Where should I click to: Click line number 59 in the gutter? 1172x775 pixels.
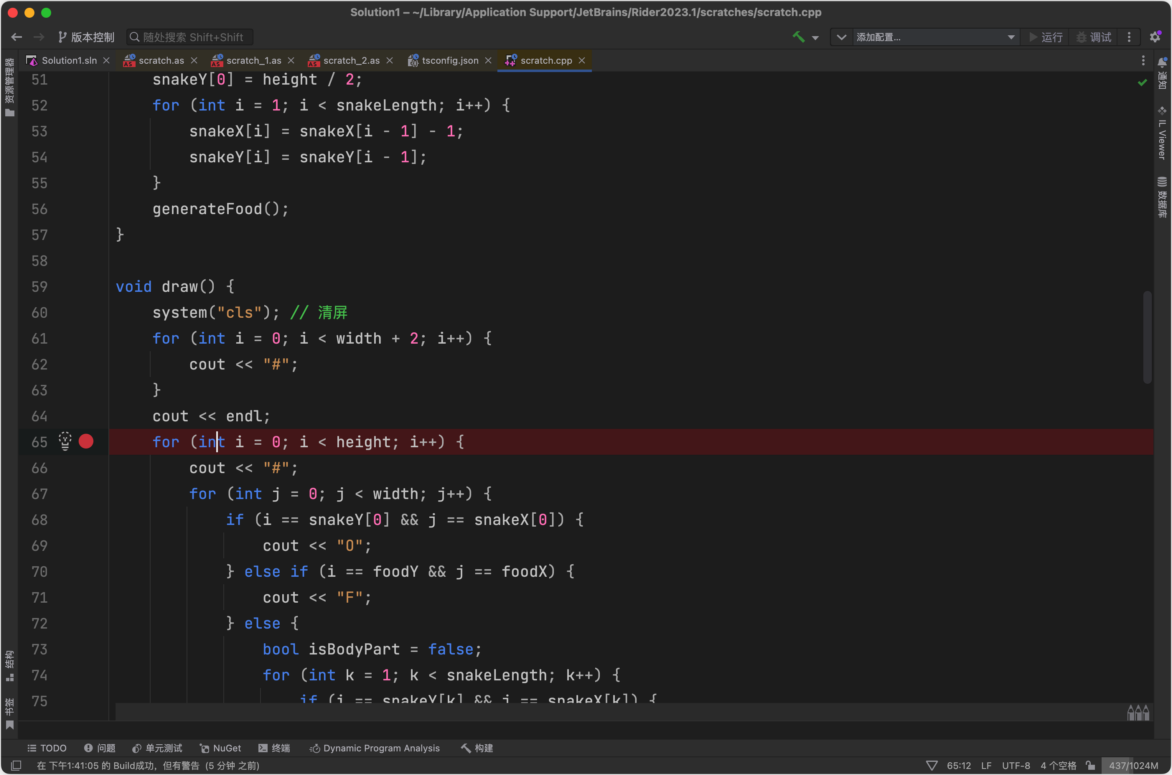coord(40,287)
